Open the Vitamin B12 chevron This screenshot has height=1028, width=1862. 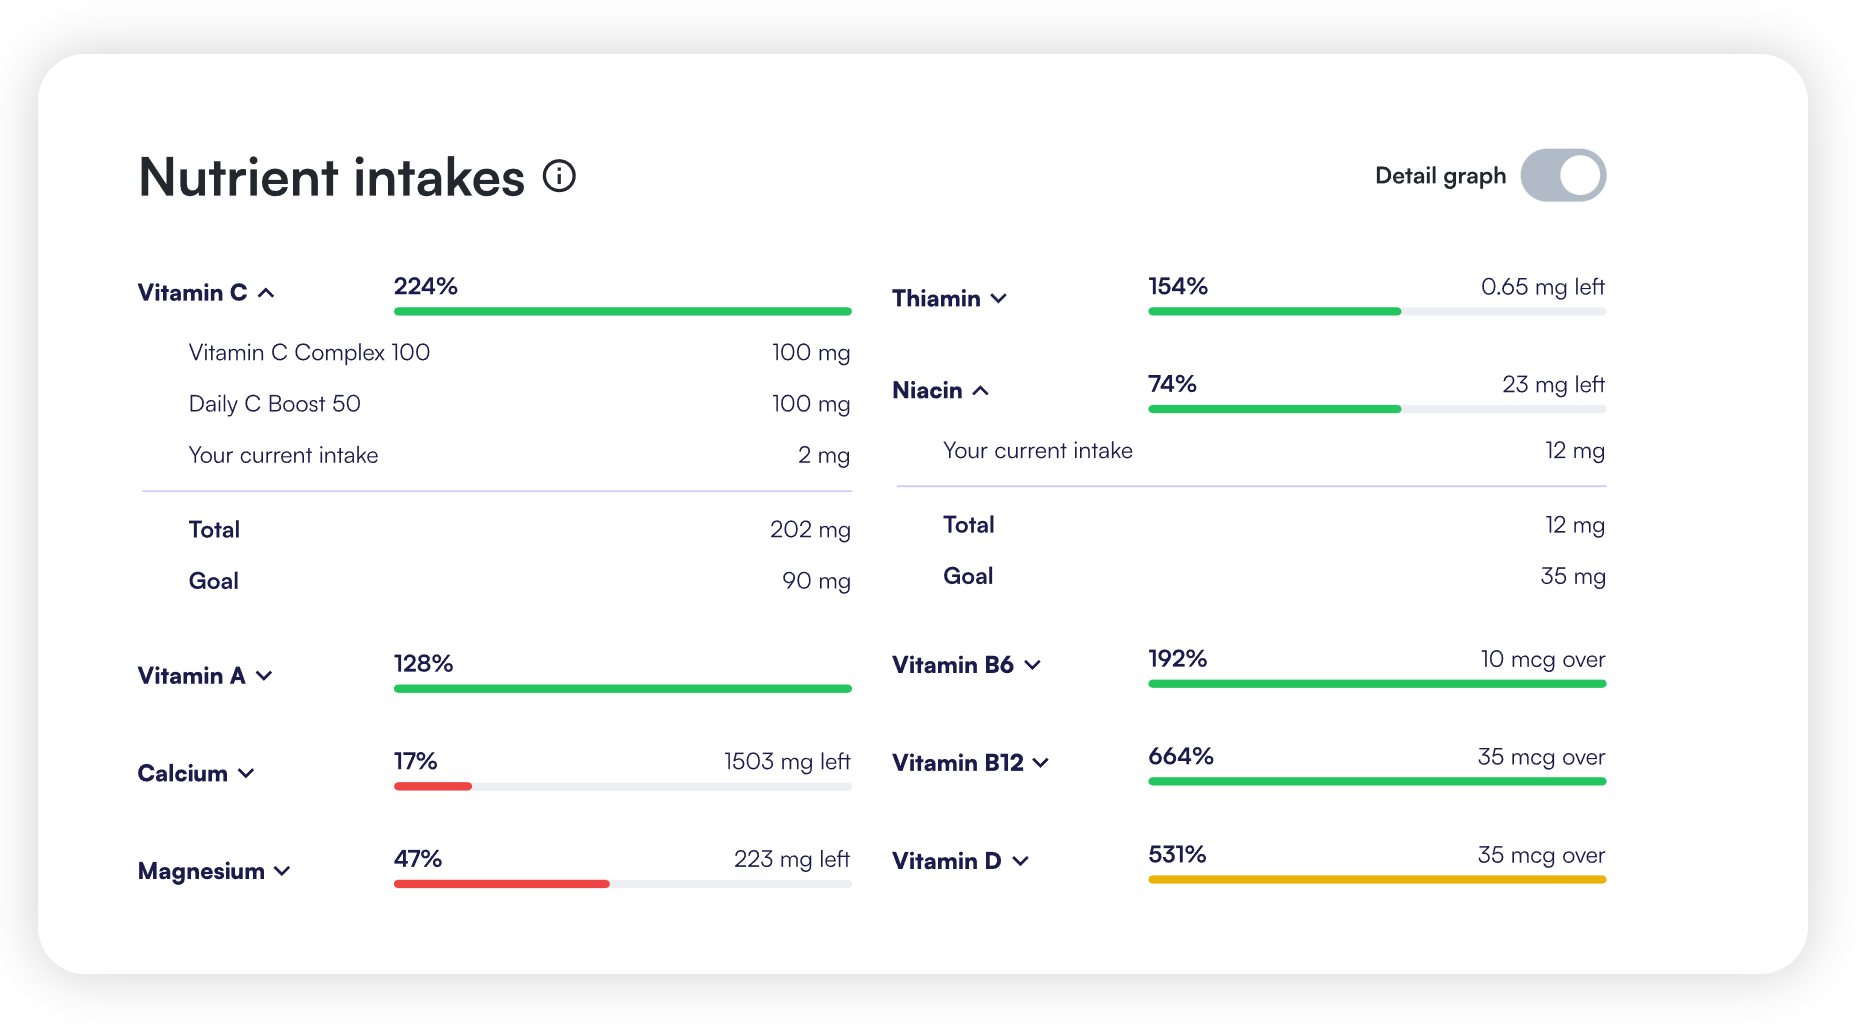coord(1041,763)
